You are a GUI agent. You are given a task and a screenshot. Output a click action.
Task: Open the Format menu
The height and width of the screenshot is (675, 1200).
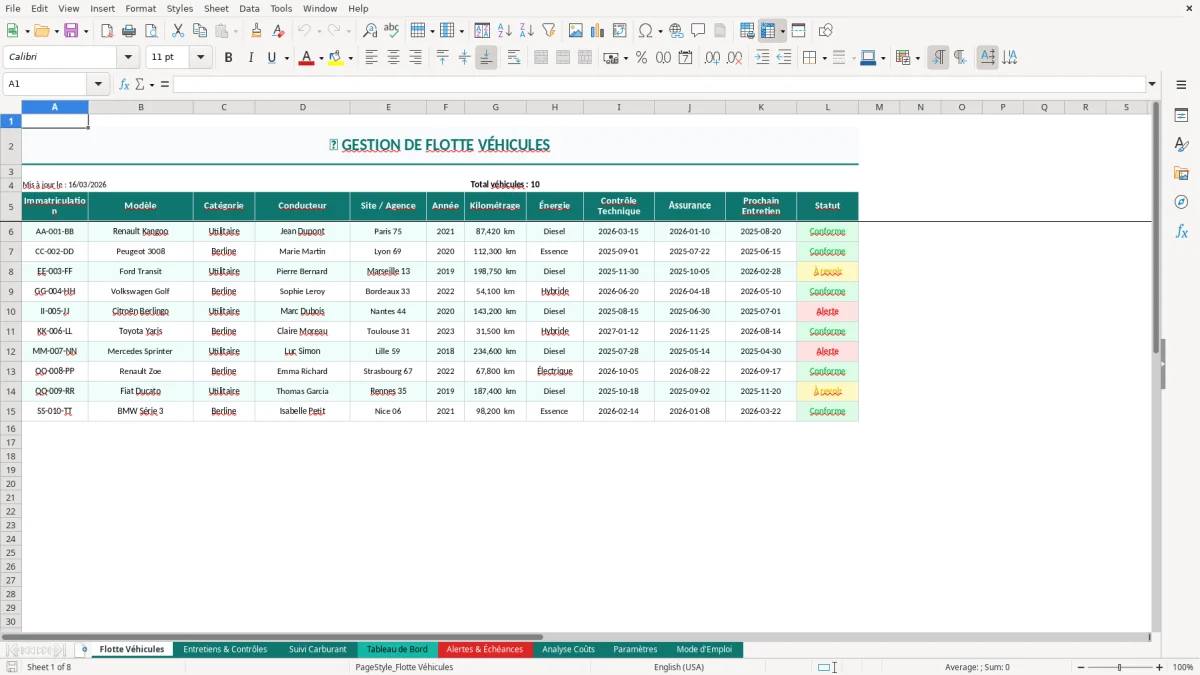coord(140,8)
